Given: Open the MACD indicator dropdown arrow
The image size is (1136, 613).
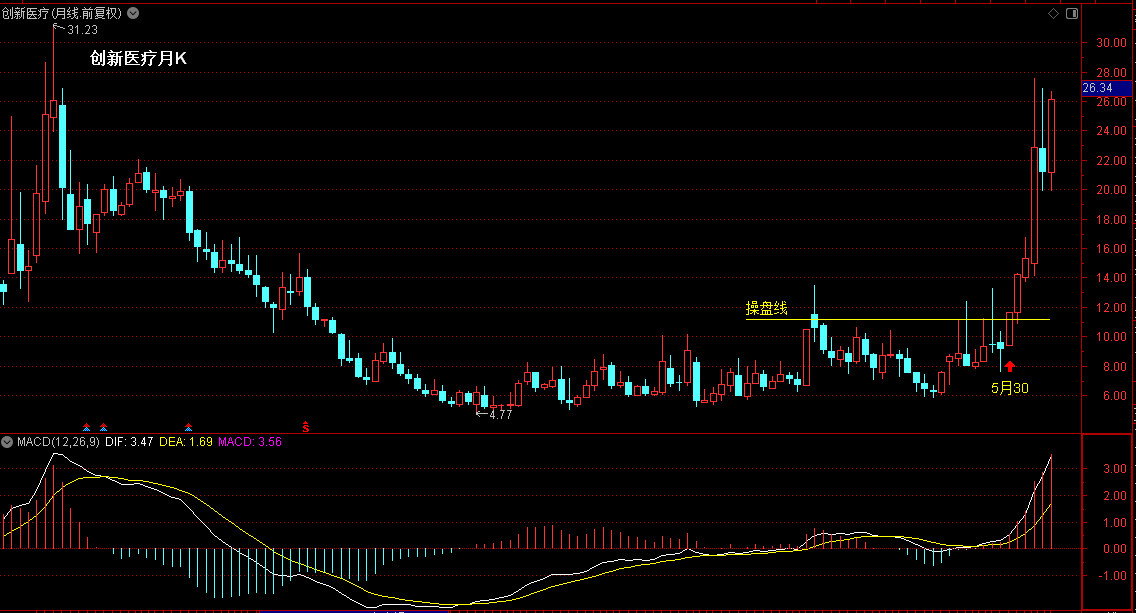Looking at the screenshot, I should 7,441.
